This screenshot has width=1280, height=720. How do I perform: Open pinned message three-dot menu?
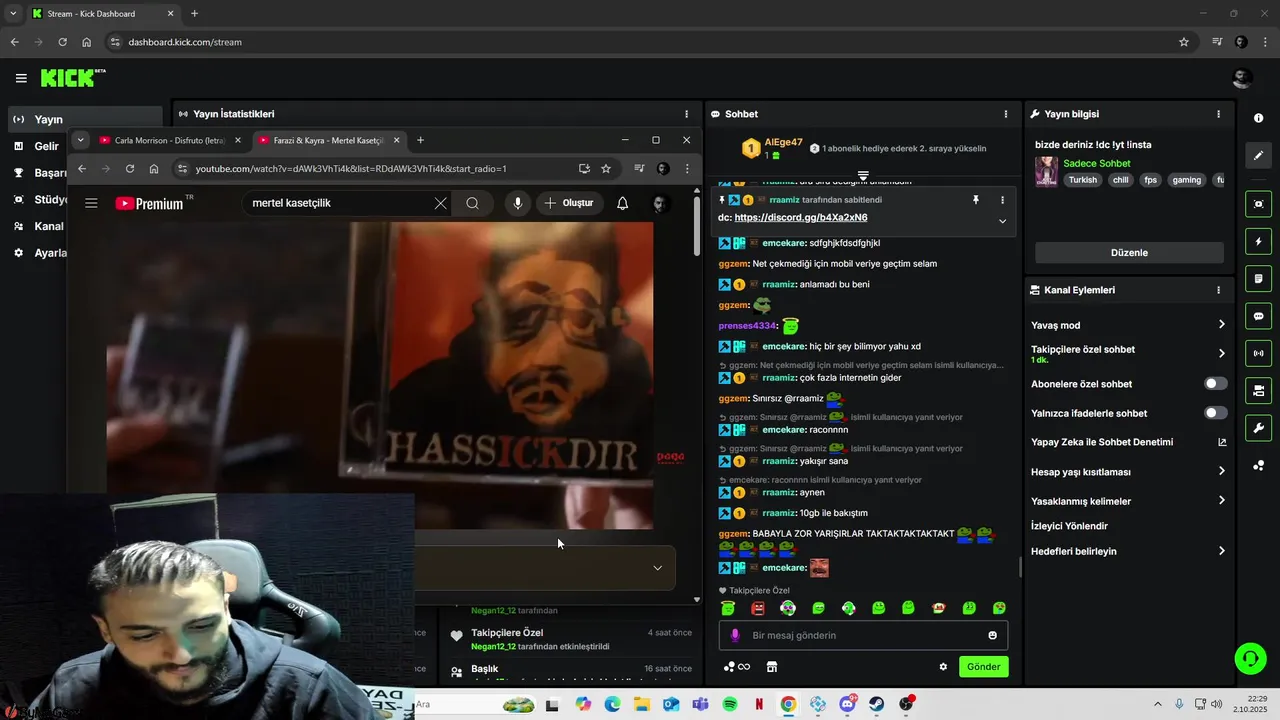point(1002,200)
